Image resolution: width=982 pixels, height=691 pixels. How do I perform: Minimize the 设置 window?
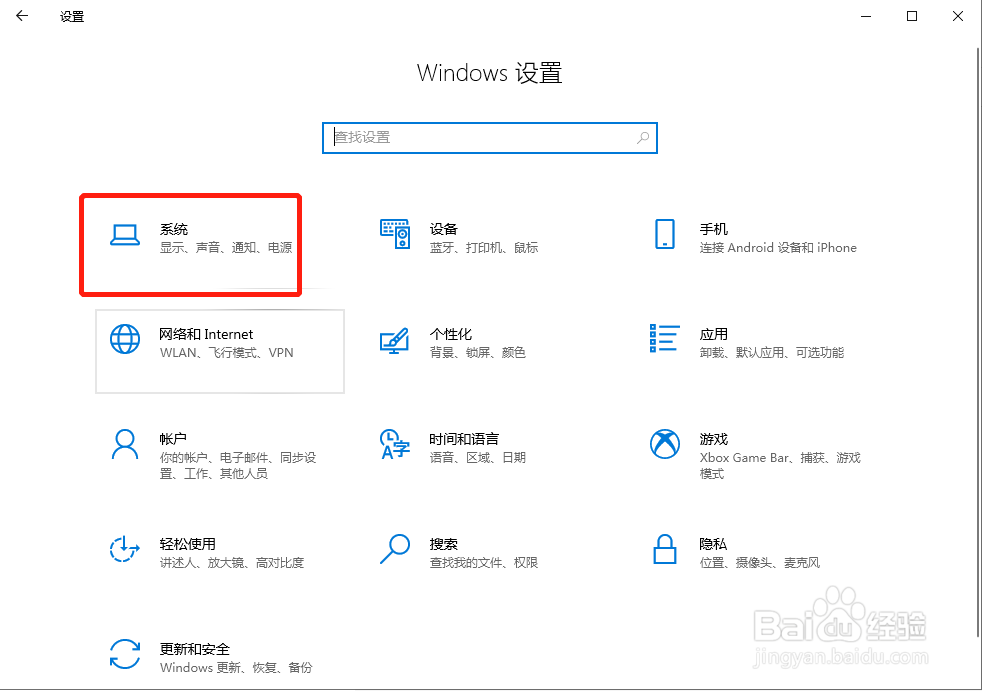(866, 16)
